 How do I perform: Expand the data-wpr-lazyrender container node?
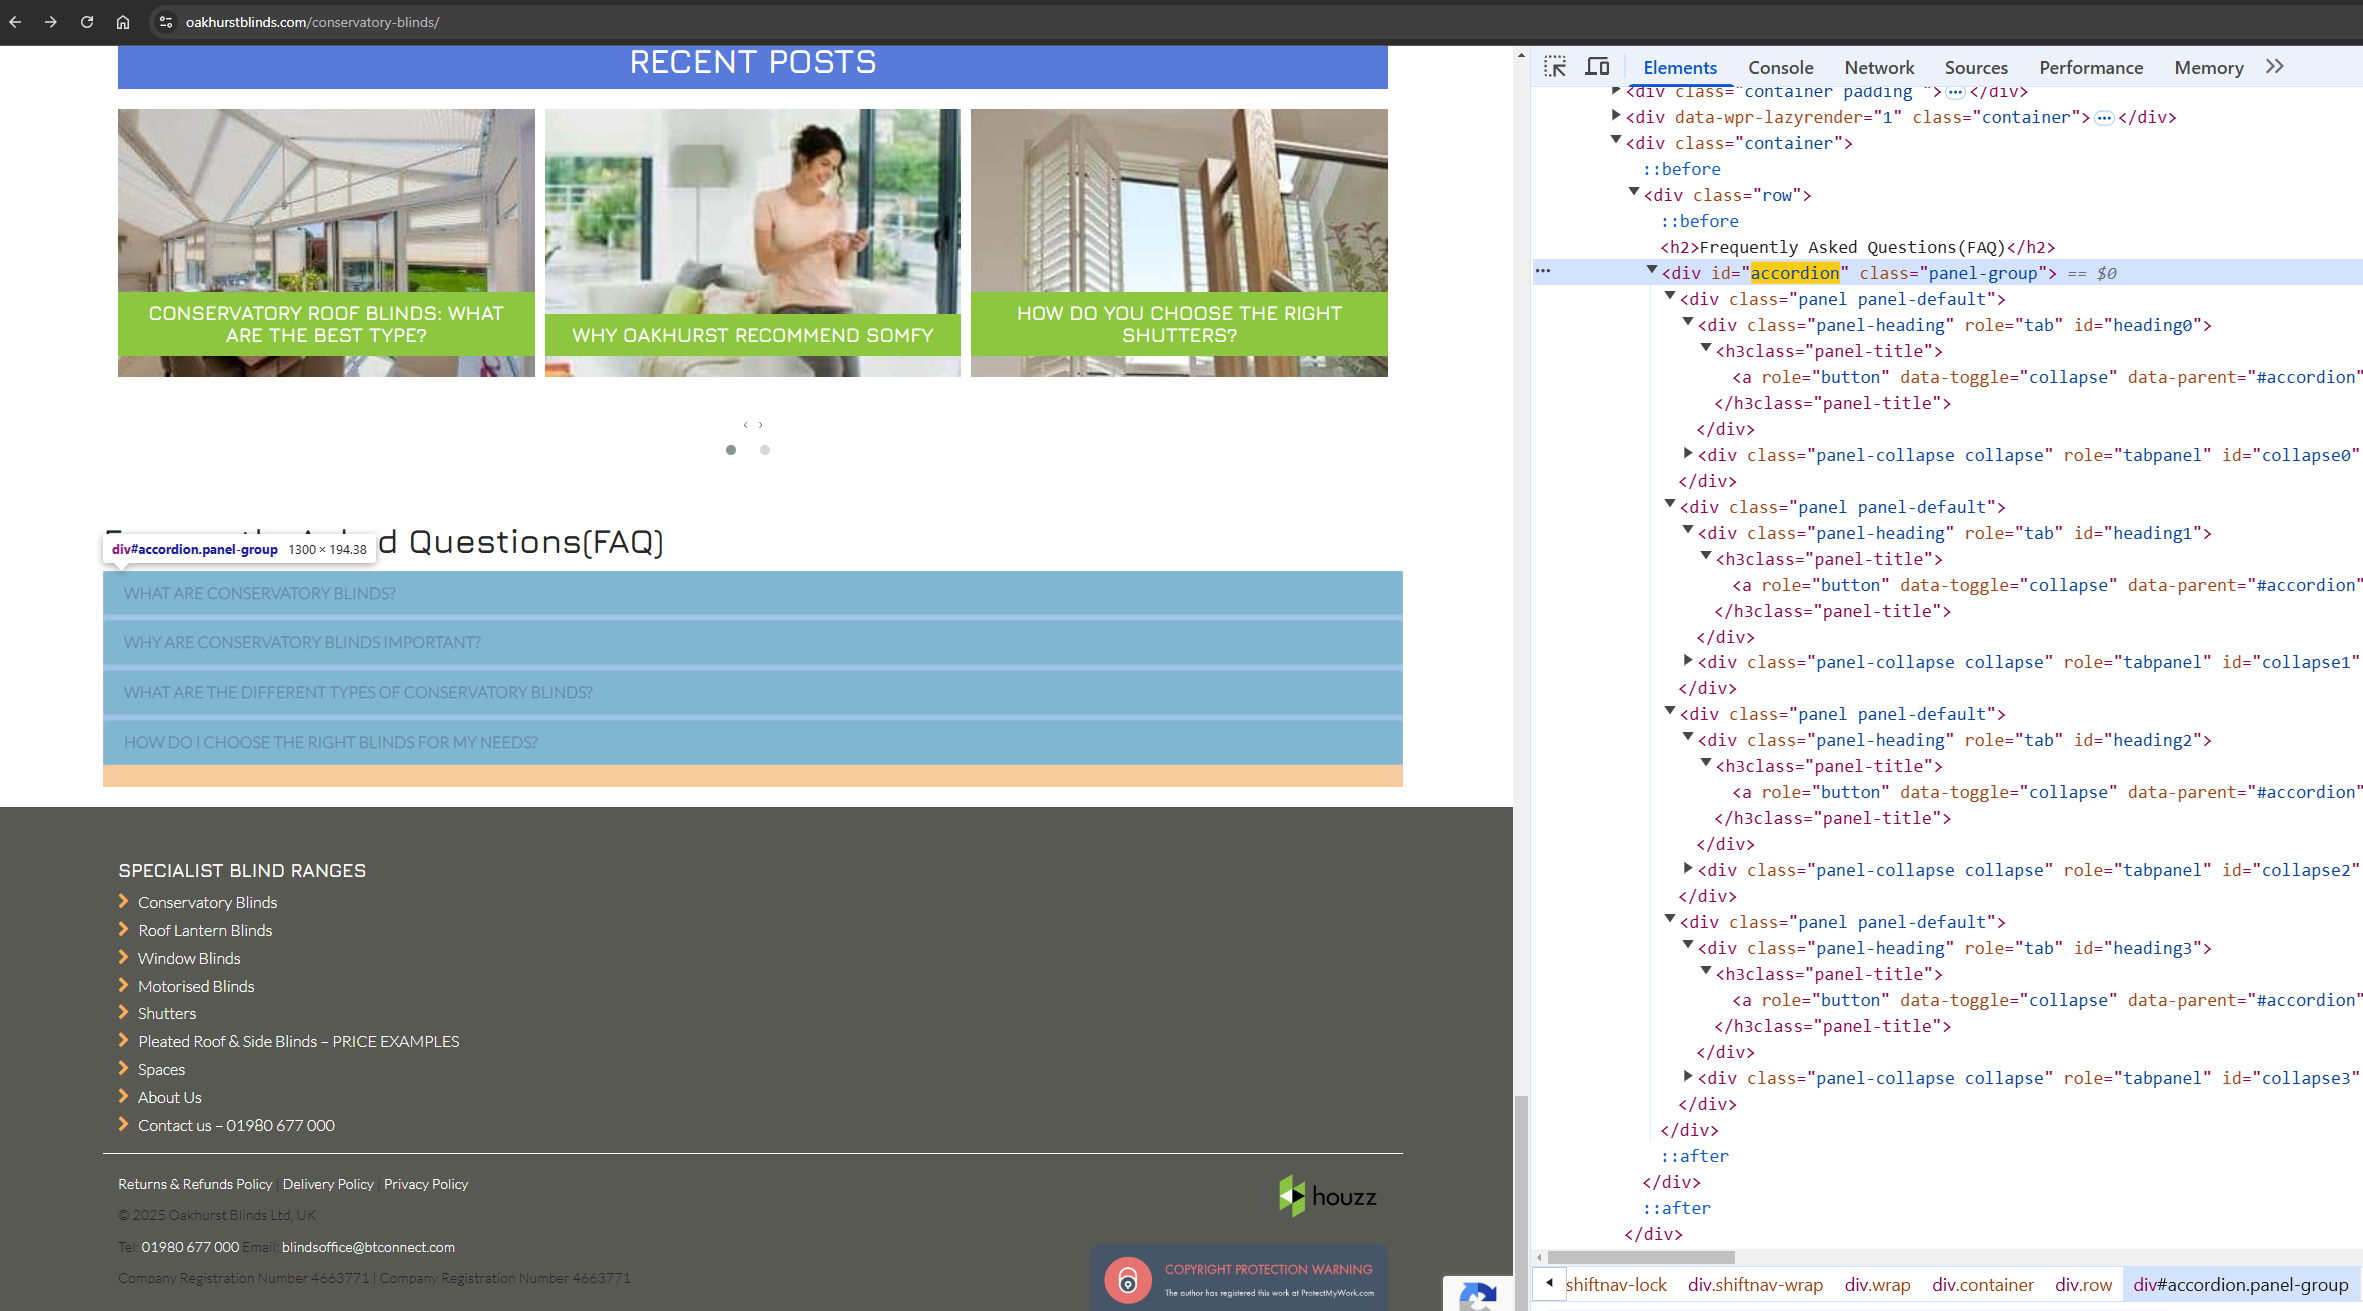[1616, 115]
